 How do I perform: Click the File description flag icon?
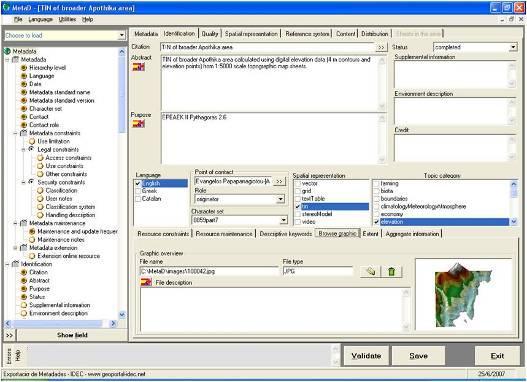146,282
